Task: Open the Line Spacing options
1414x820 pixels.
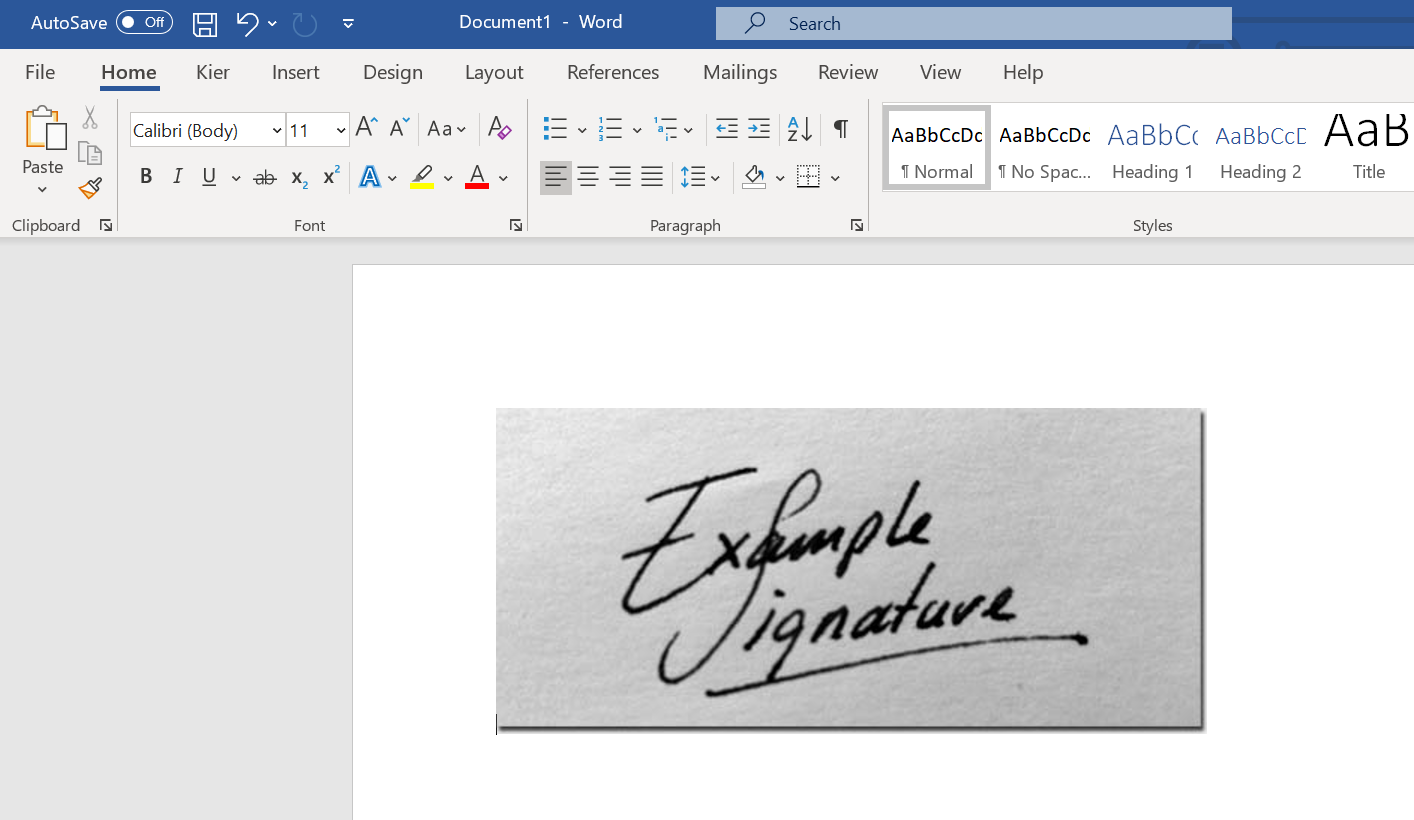Action: click(701, 177)
